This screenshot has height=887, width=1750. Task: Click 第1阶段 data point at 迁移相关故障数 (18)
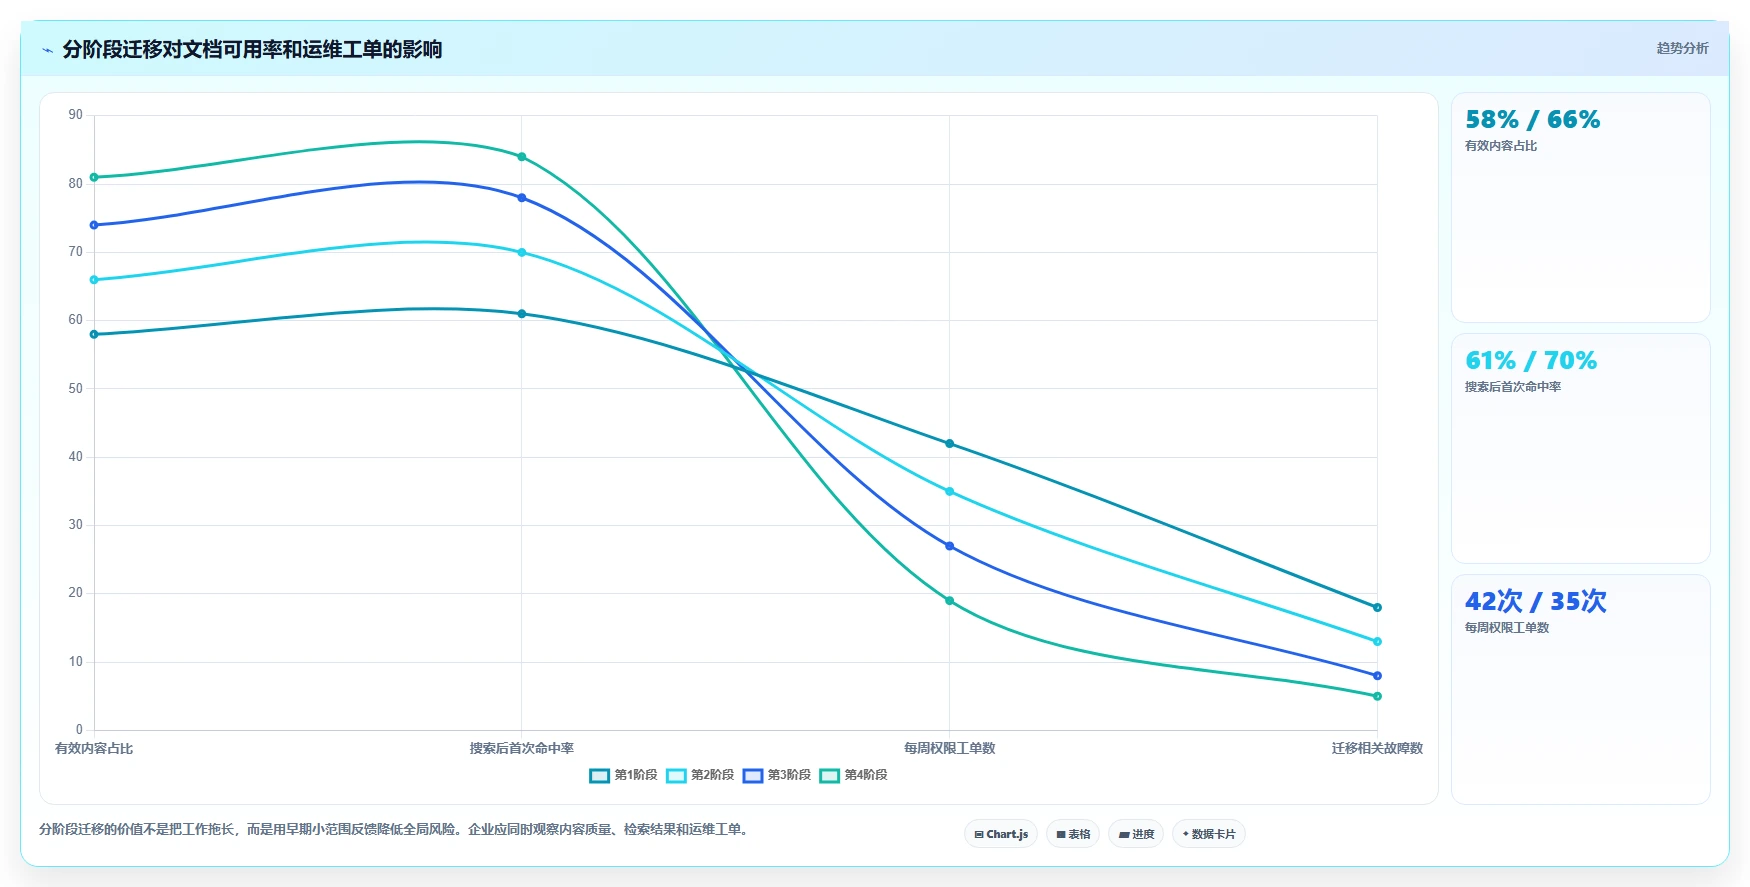click(x=1377, y=608)
